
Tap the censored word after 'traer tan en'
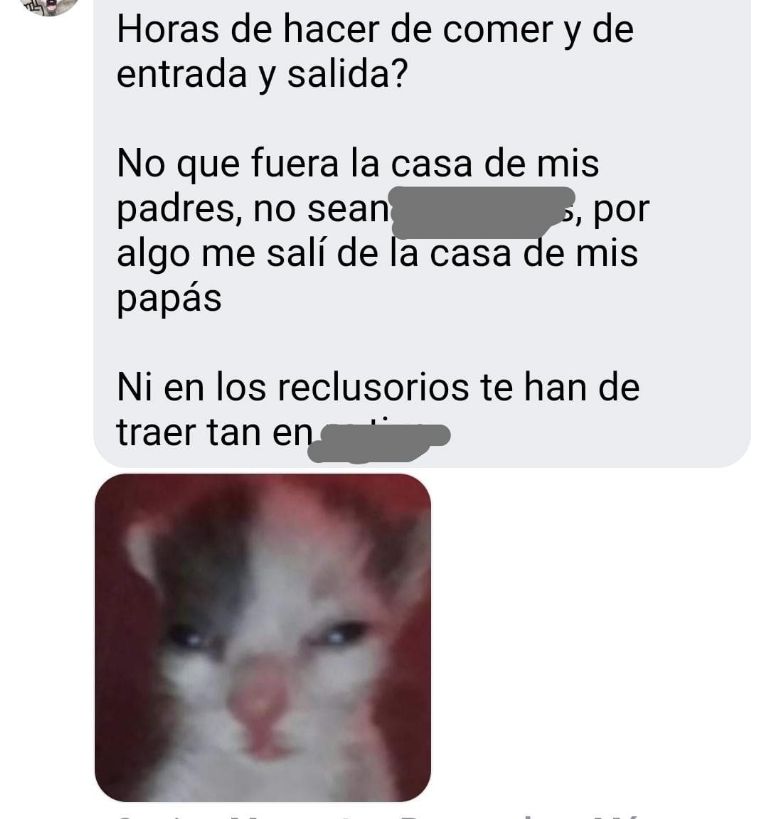click(x=379, y=443)
